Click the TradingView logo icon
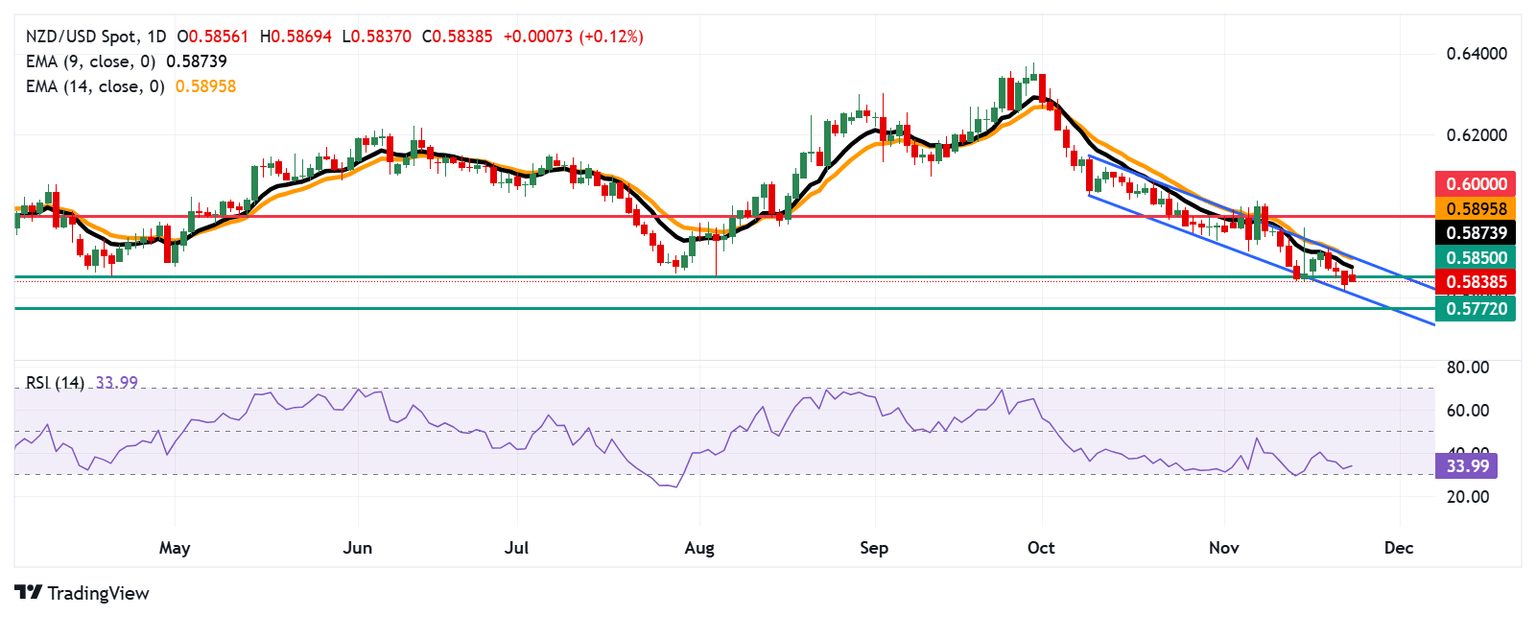This screenshot has width=1536, height=618. (x=27, y=593)
